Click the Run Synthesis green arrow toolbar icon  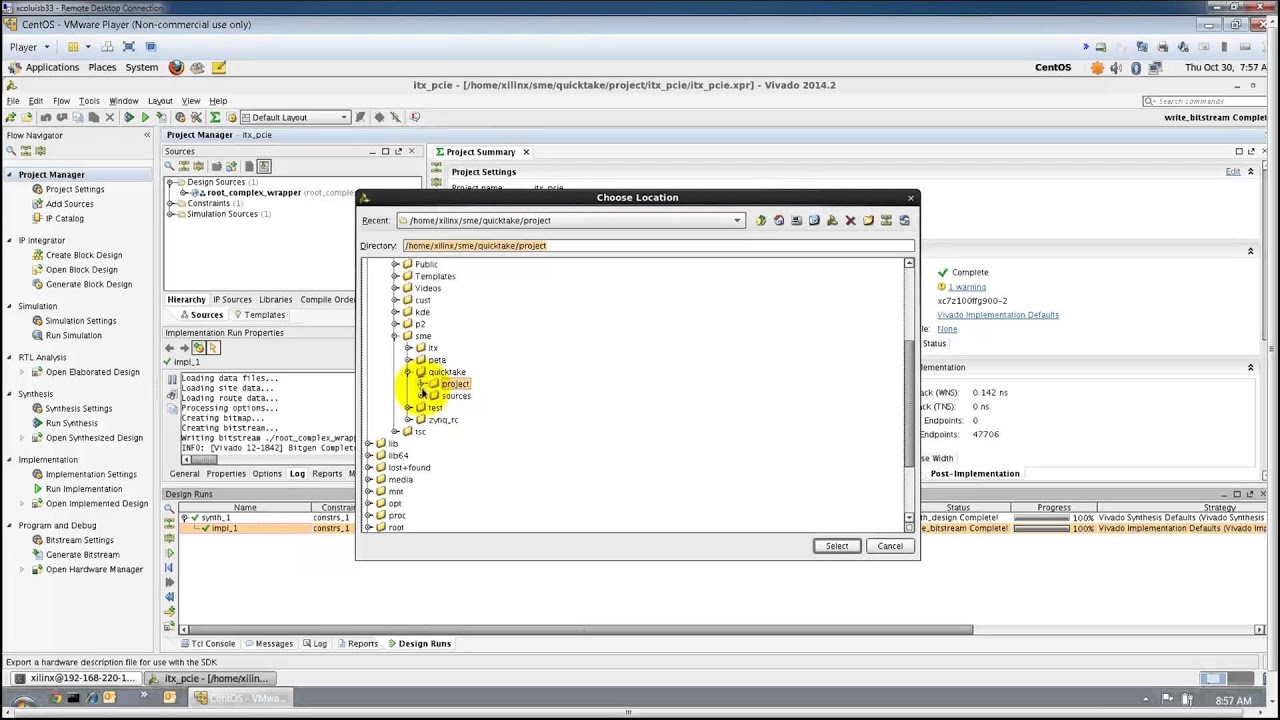(x=129, y=117)
